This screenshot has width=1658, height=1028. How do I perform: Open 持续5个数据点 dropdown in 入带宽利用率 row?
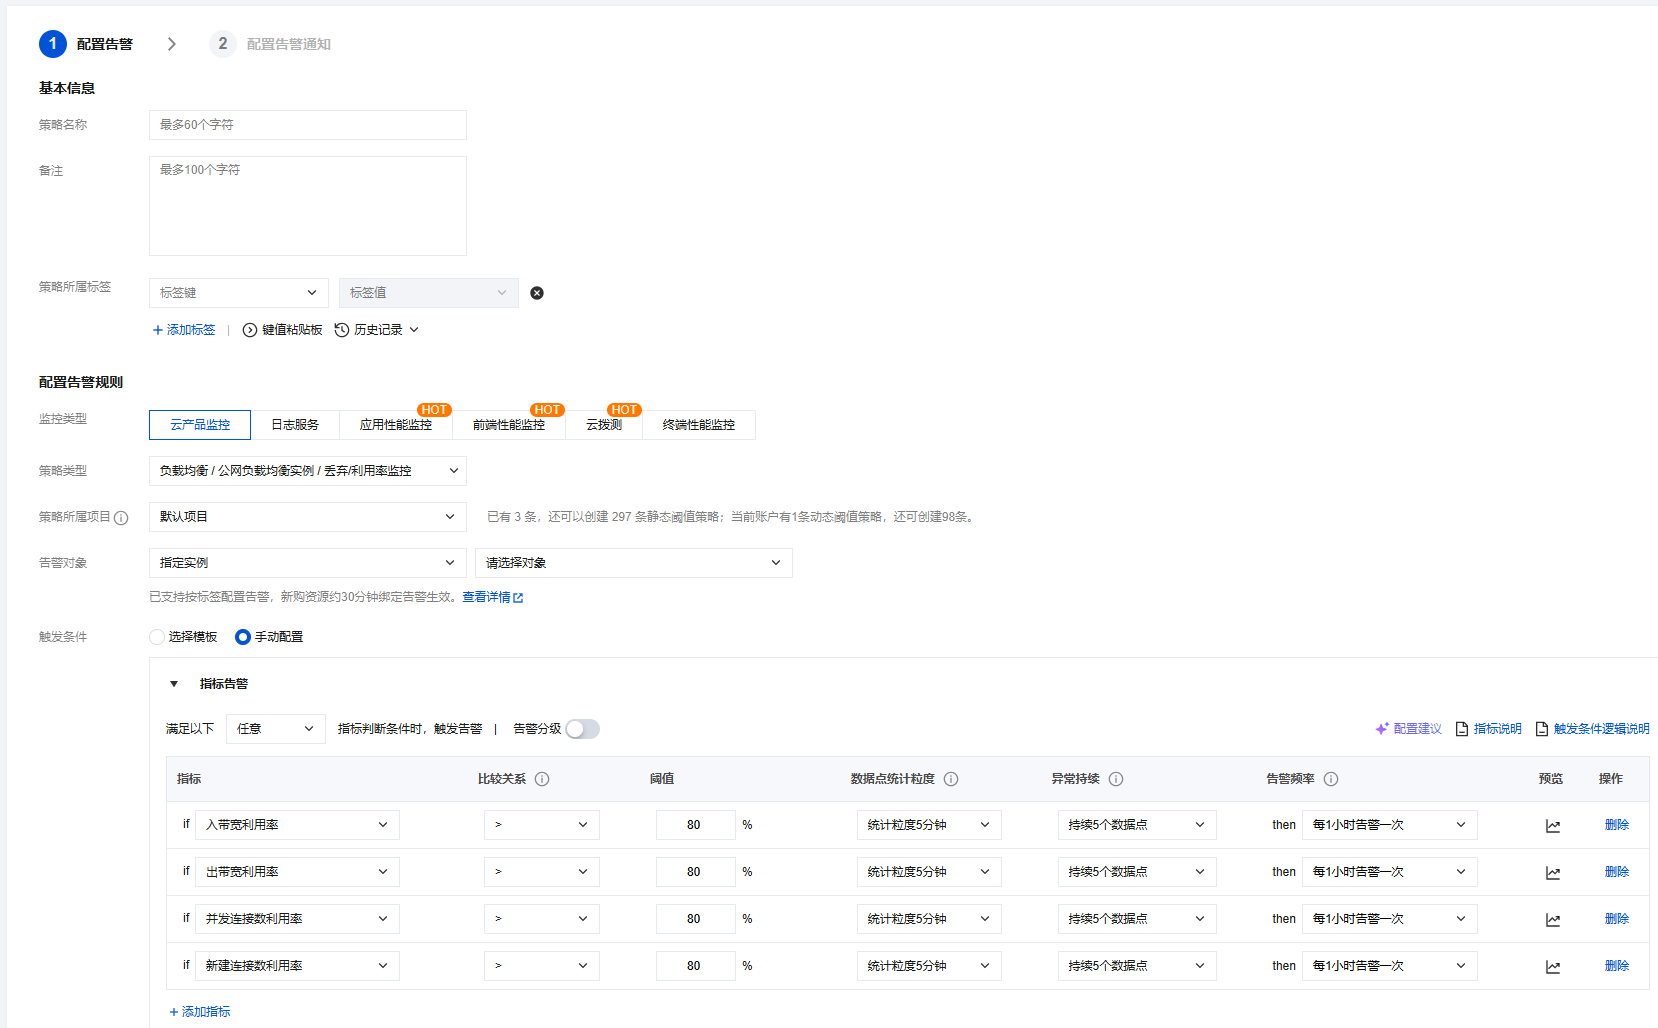1137,825
